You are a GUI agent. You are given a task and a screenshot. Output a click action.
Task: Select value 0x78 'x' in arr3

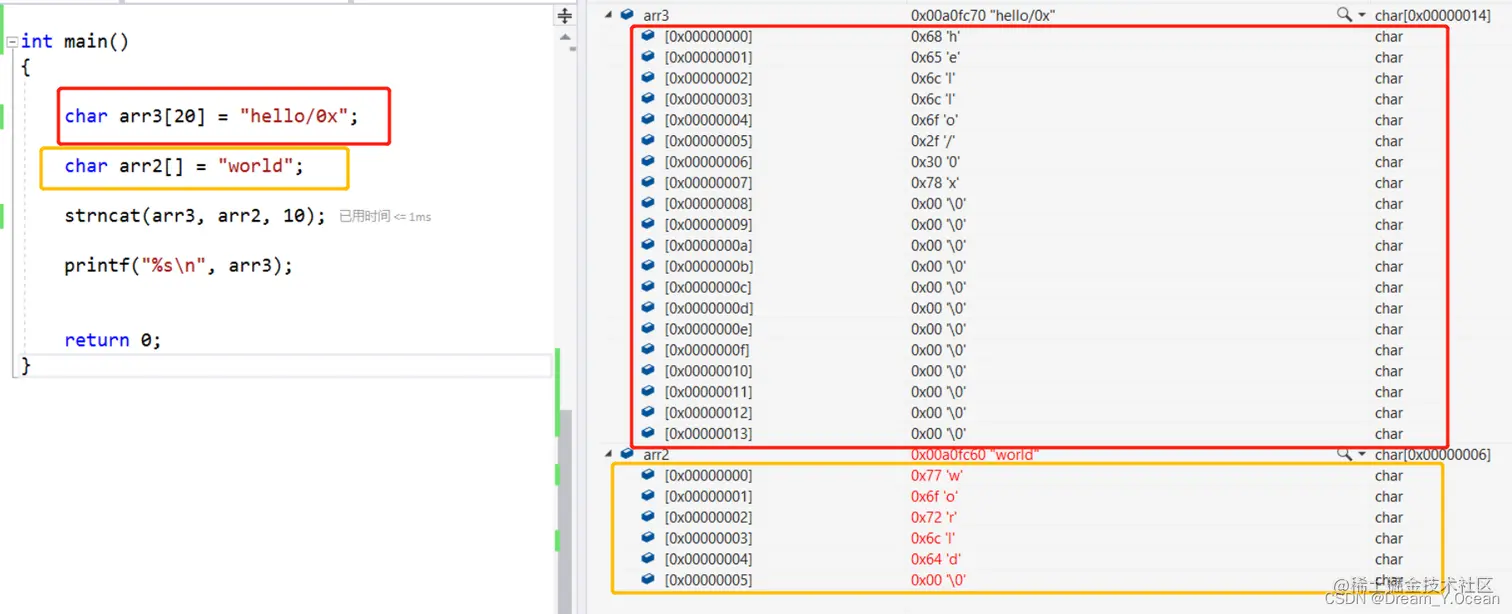935,183
